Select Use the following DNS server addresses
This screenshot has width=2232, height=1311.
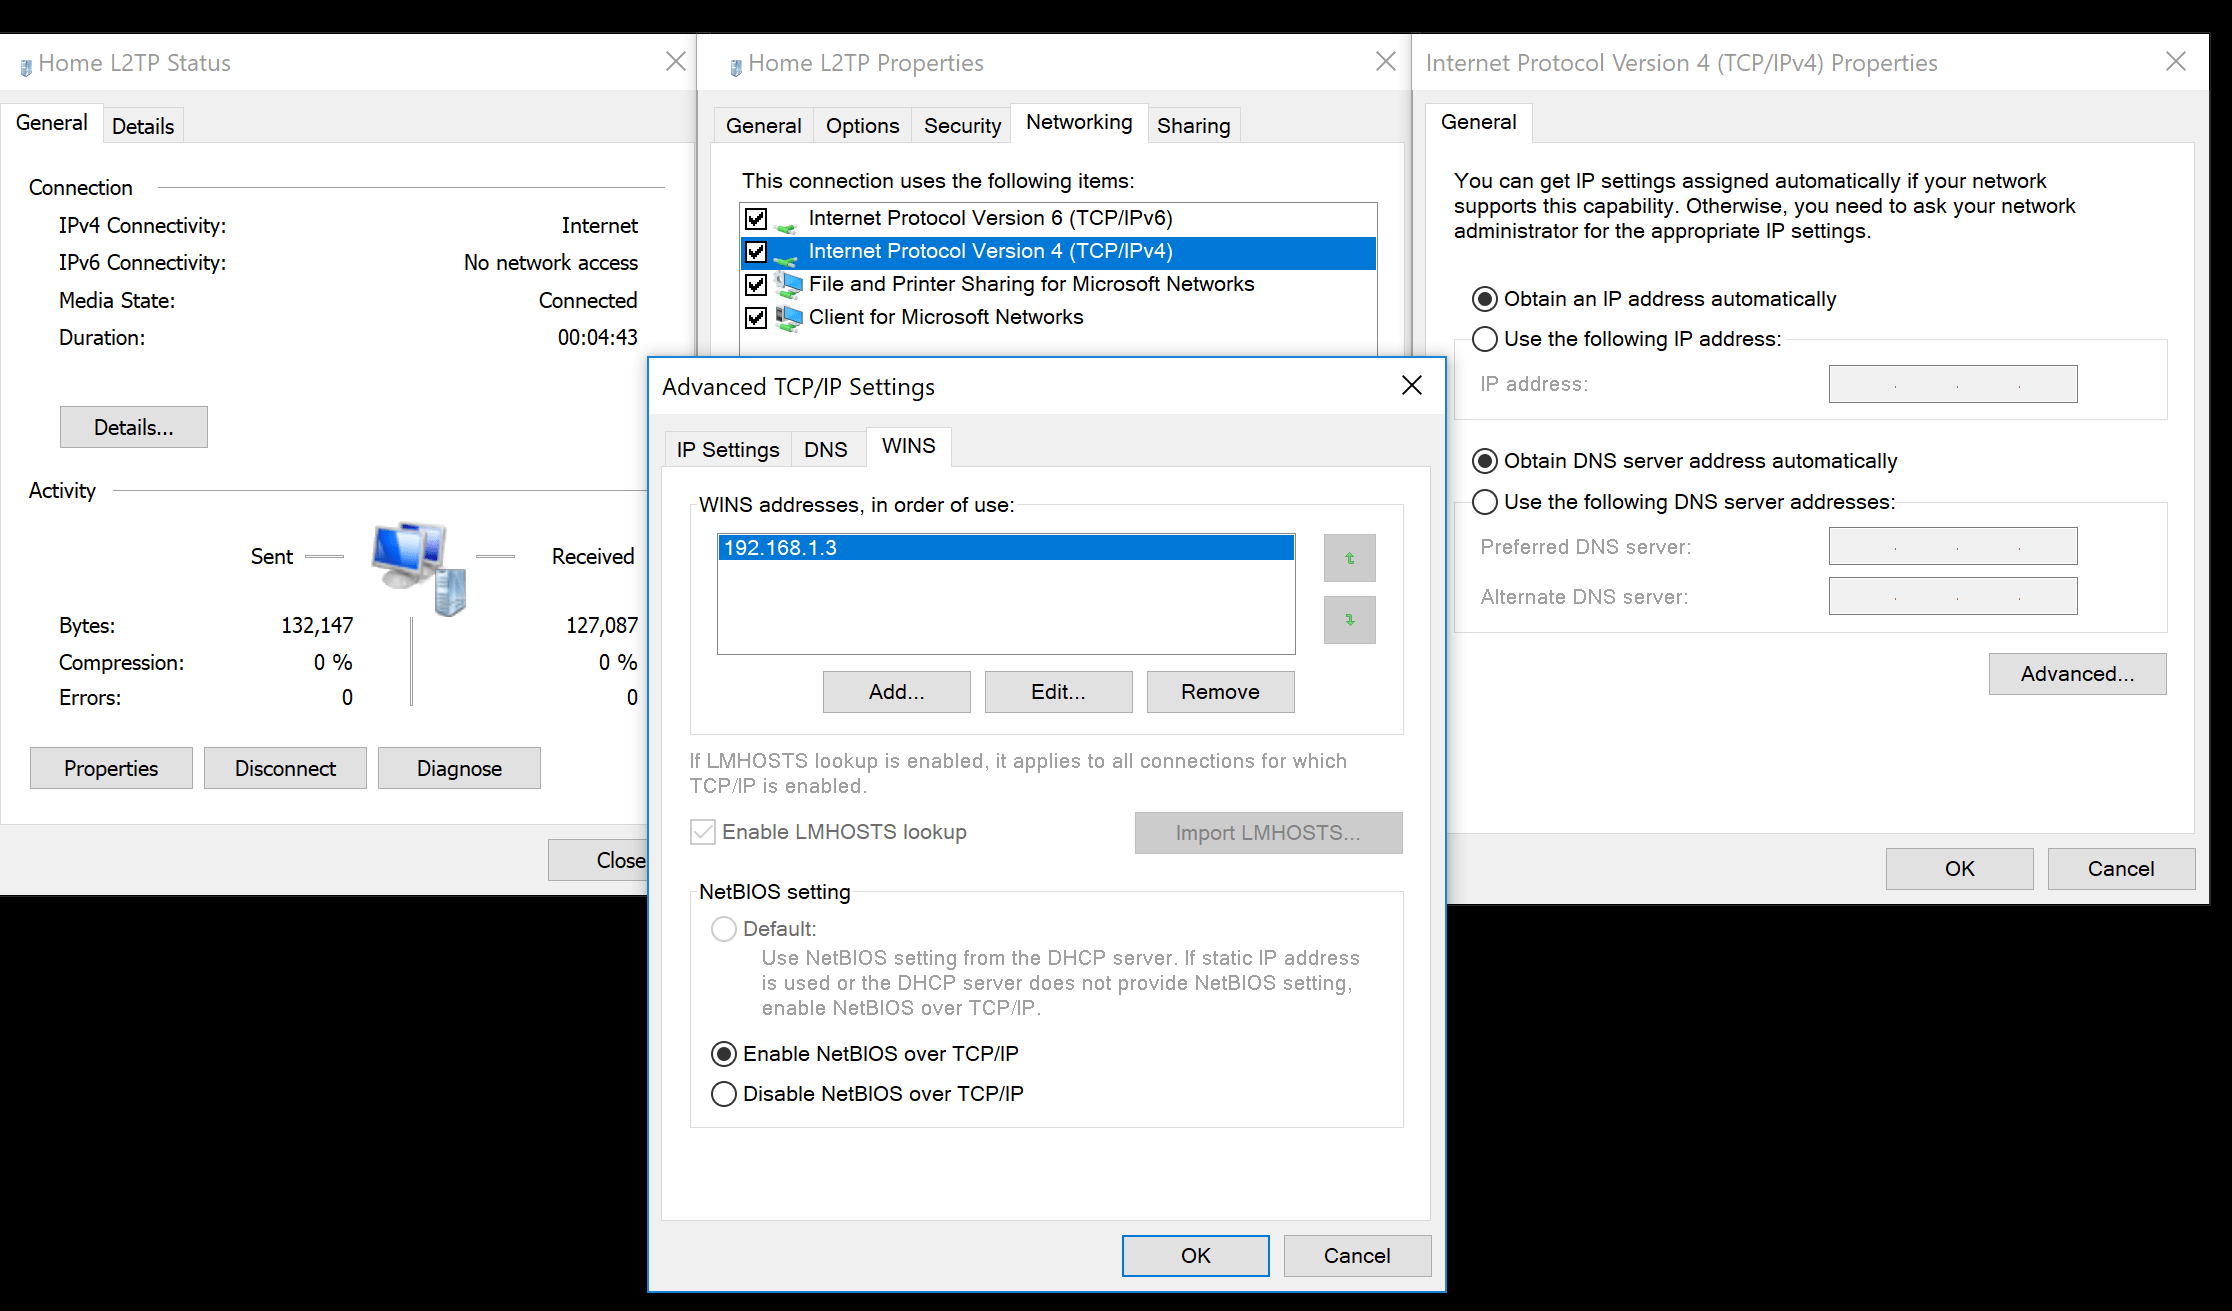tap(1485, 502)
